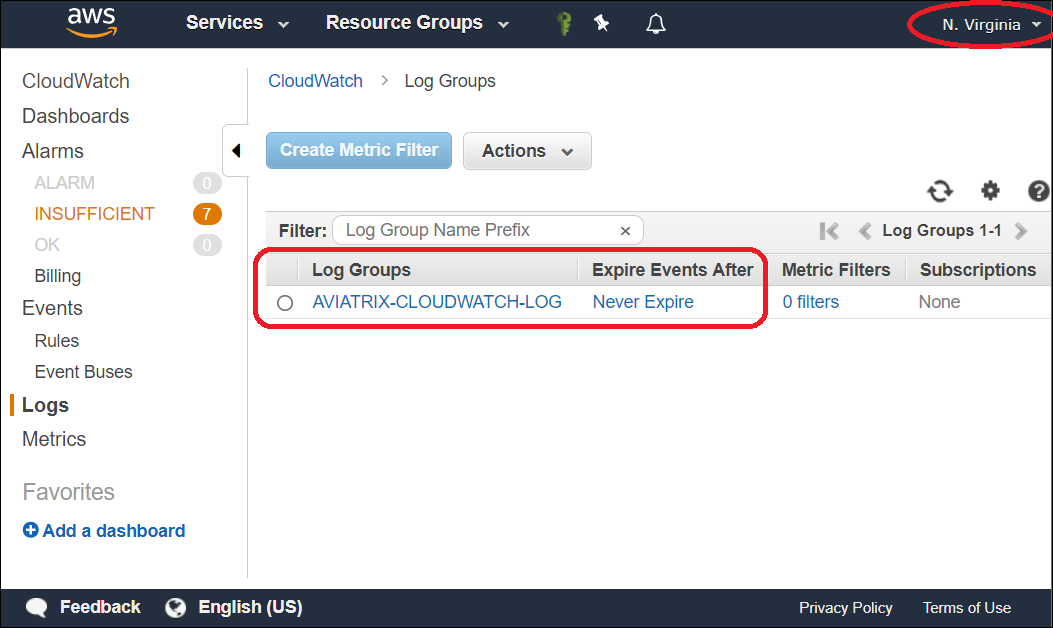Screen dimensions: 1053x628
Task: Open the Actions dropdown
Action: click(x=527, y=150)
